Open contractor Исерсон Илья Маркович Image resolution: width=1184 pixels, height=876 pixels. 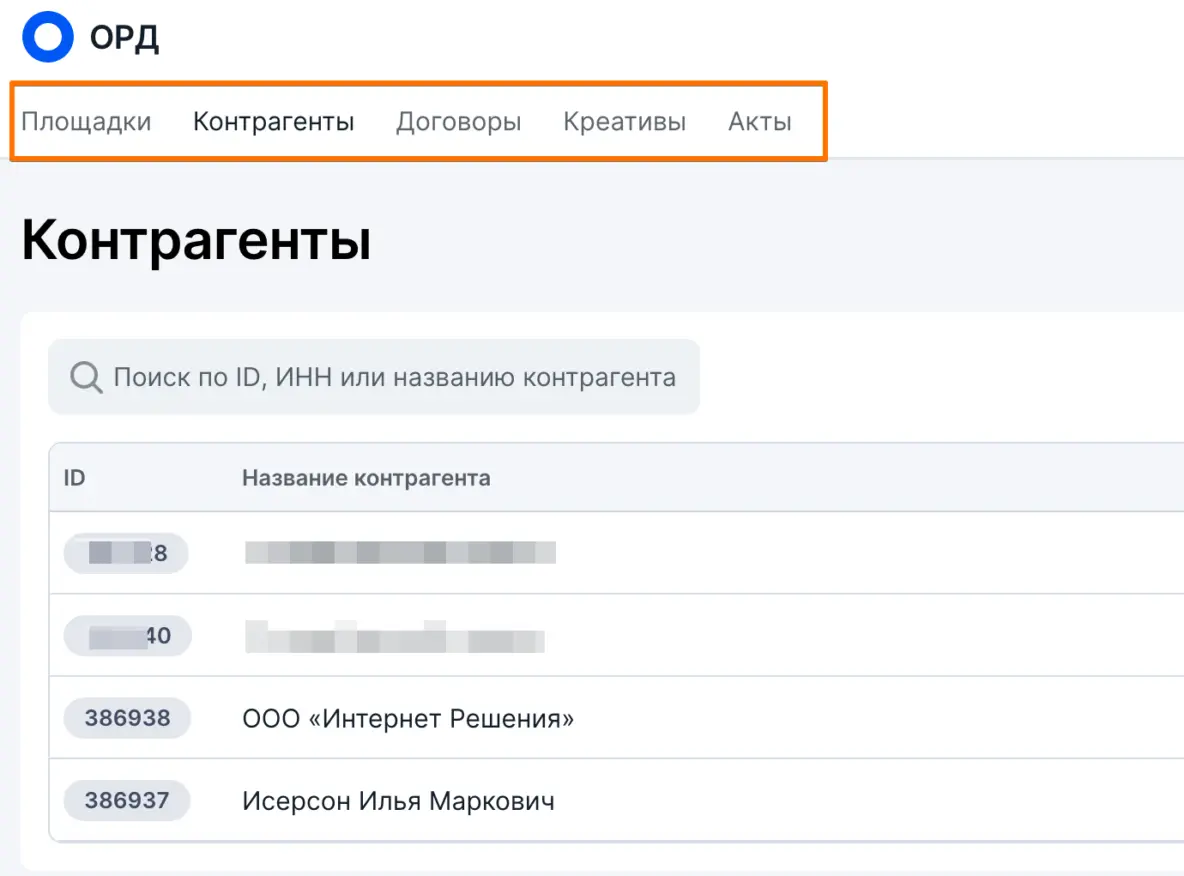coord(398,801)
